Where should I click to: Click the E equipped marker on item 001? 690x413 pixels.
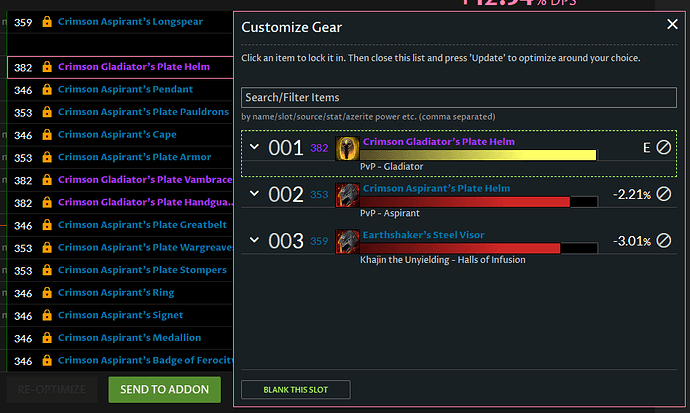click(646, 148)
